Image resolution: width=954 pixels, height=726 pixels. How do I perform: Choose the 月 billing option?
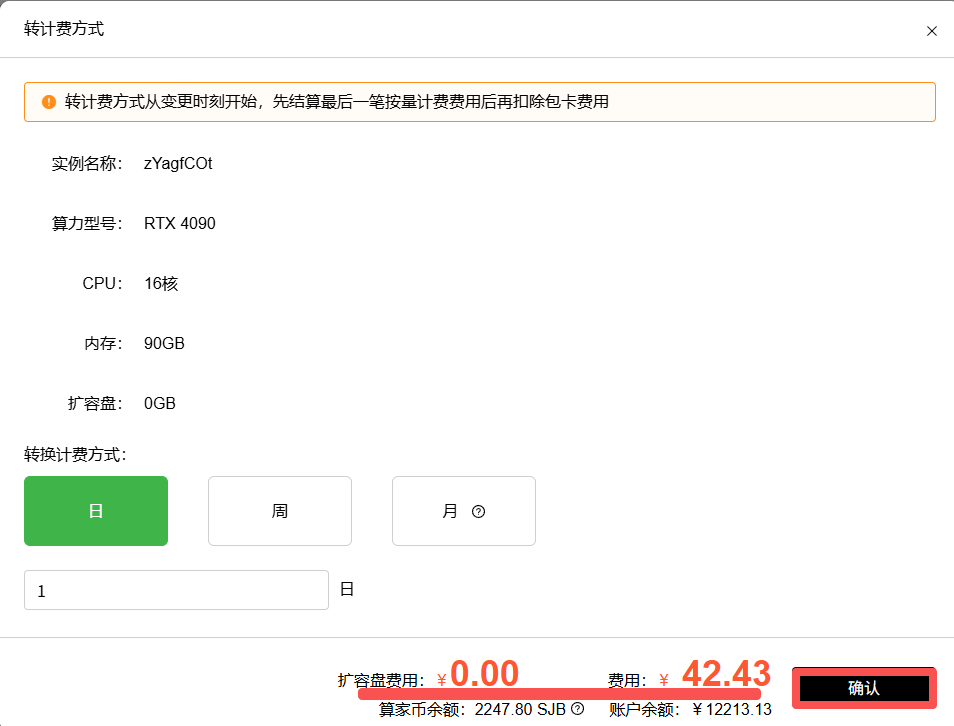464,511
